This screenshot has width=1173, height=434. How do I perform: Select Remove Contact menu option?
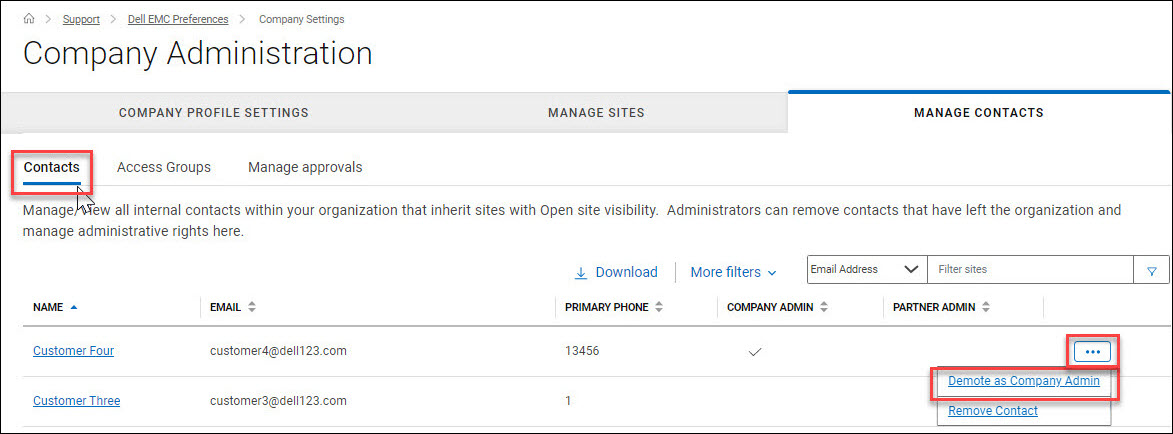pos(992,411)
